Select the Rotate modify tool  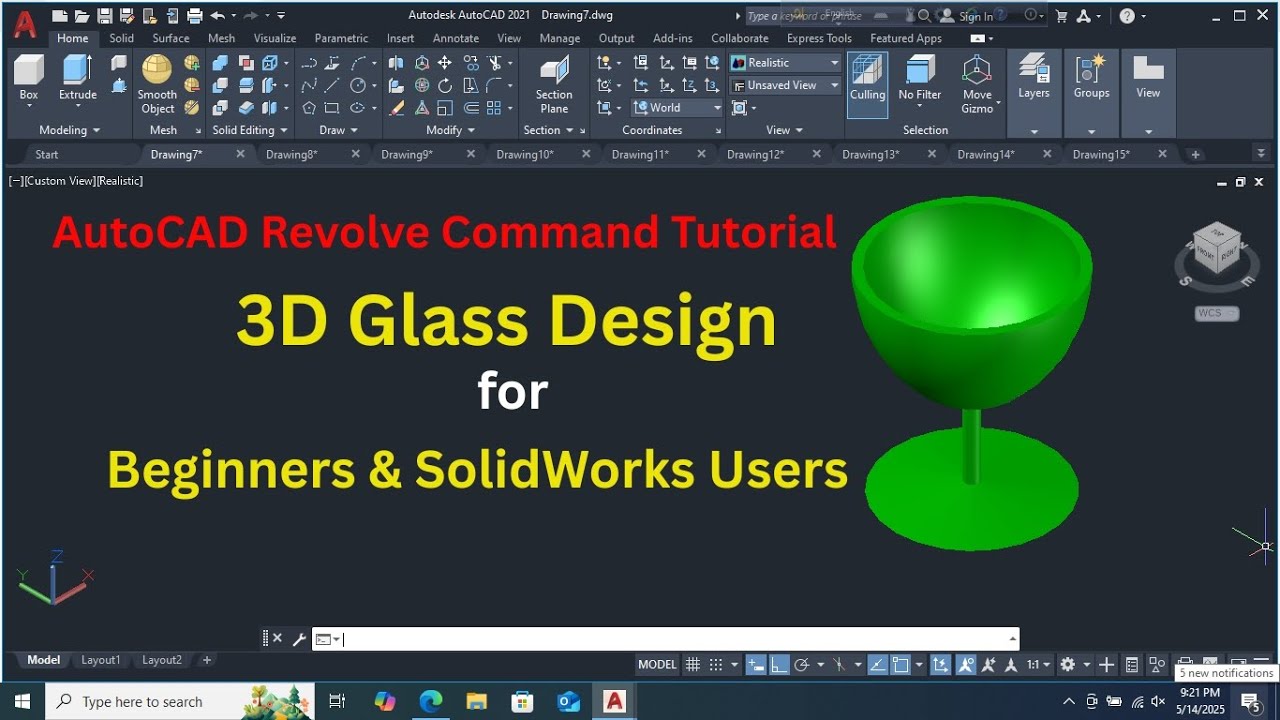445,85
